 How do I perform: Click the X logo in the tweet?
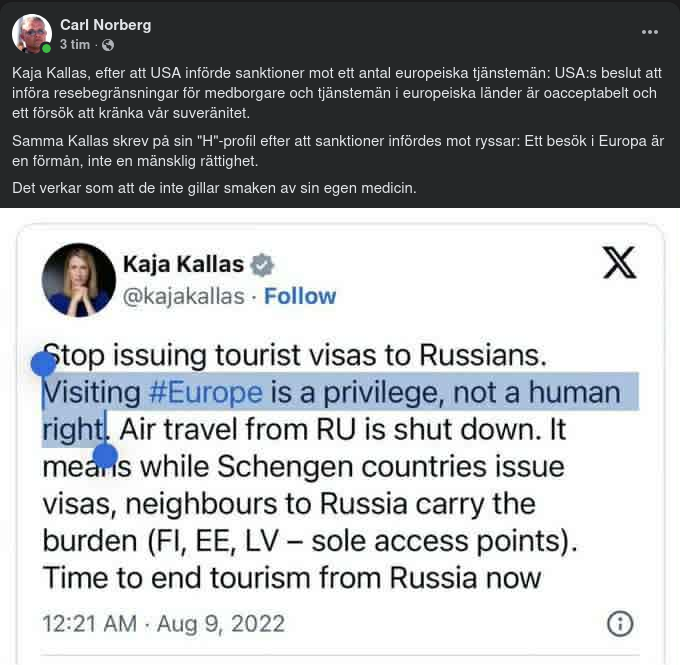(619, 263)
